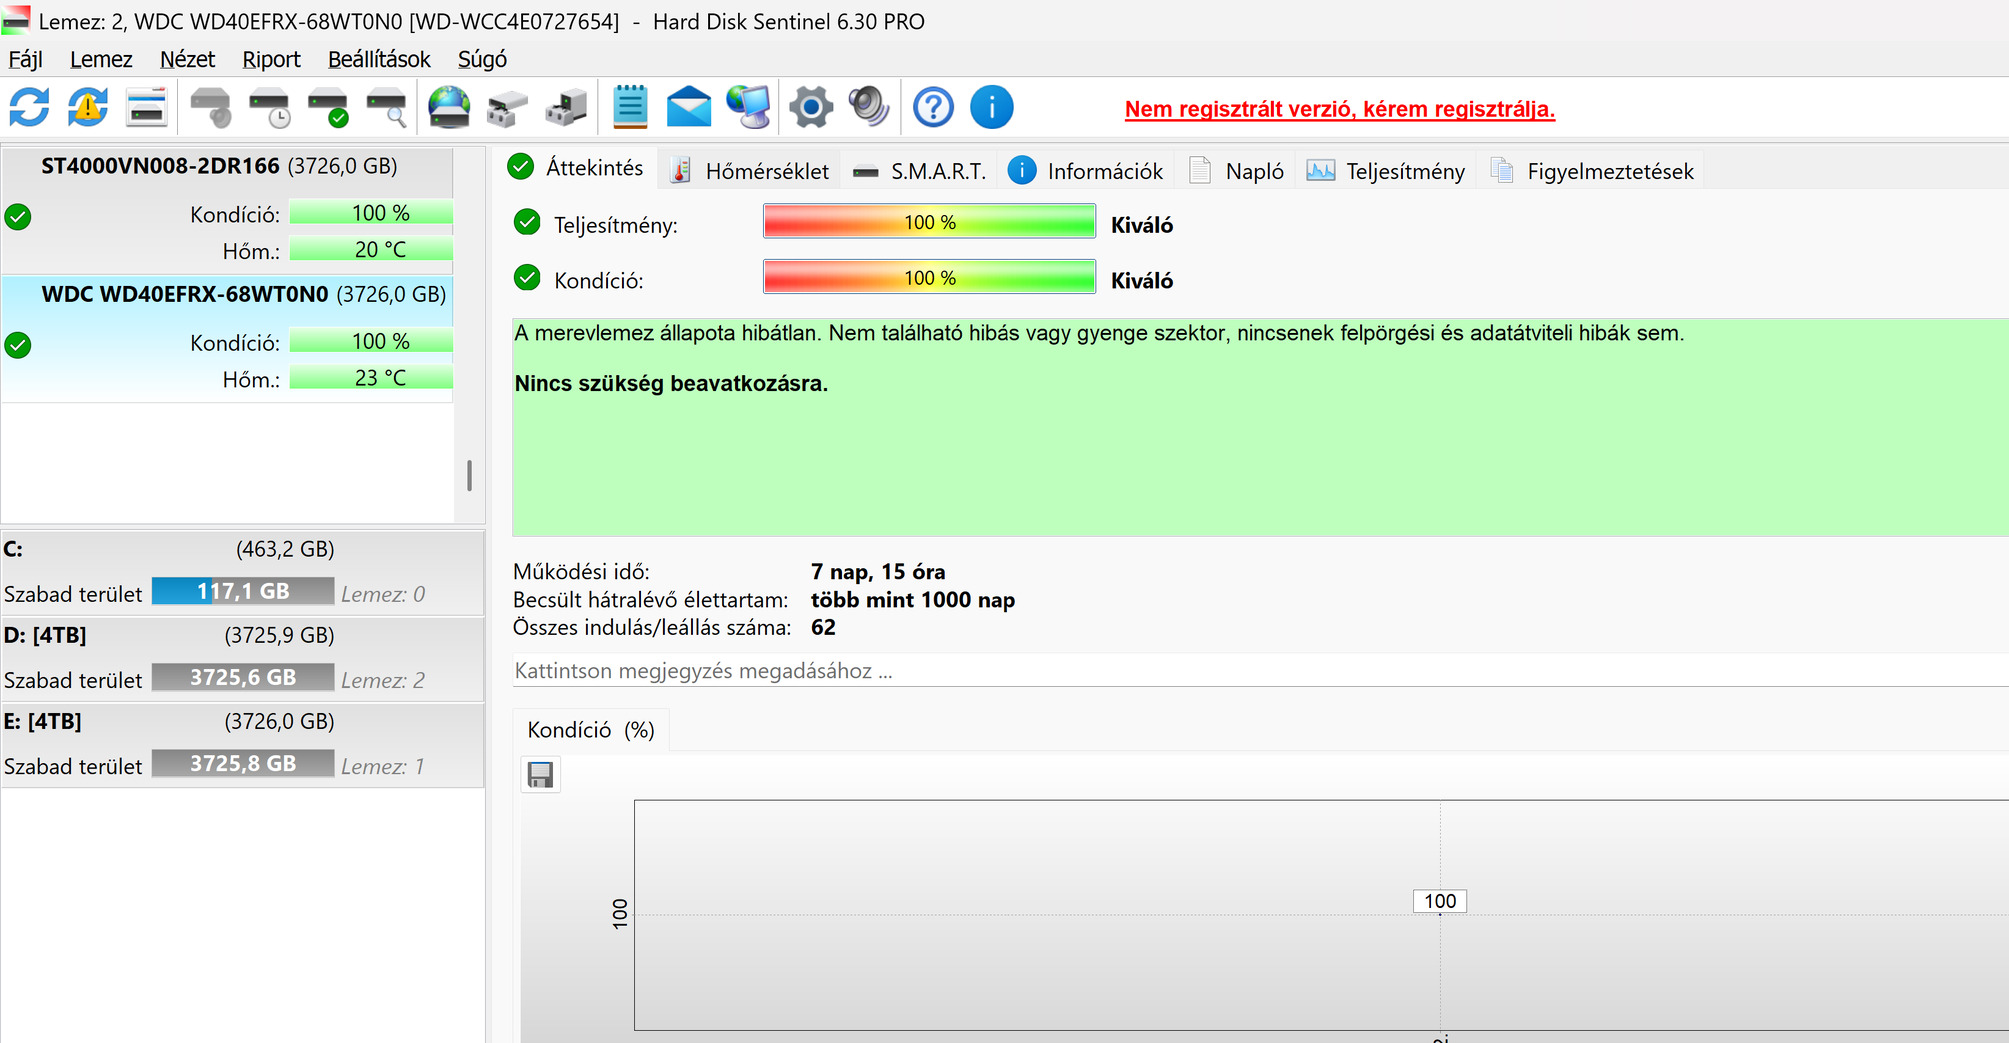Open the blue notepad report icon
Viewport: 2009px width, 1043px height.
(x=630, y=107)
